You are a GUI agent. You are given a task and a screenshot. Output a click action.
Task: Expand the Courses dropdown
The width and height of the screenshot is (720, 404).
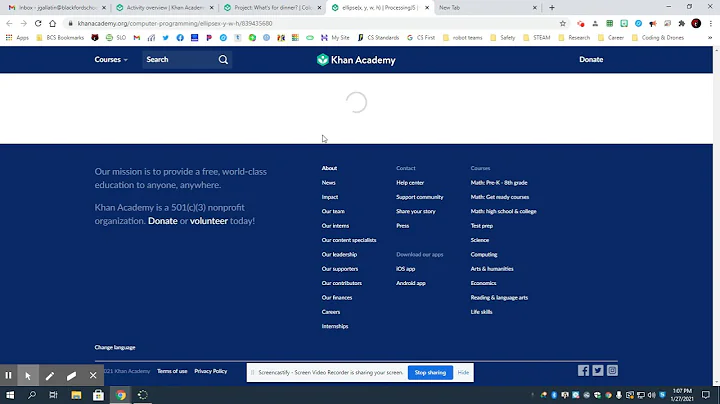click(111, 60)
